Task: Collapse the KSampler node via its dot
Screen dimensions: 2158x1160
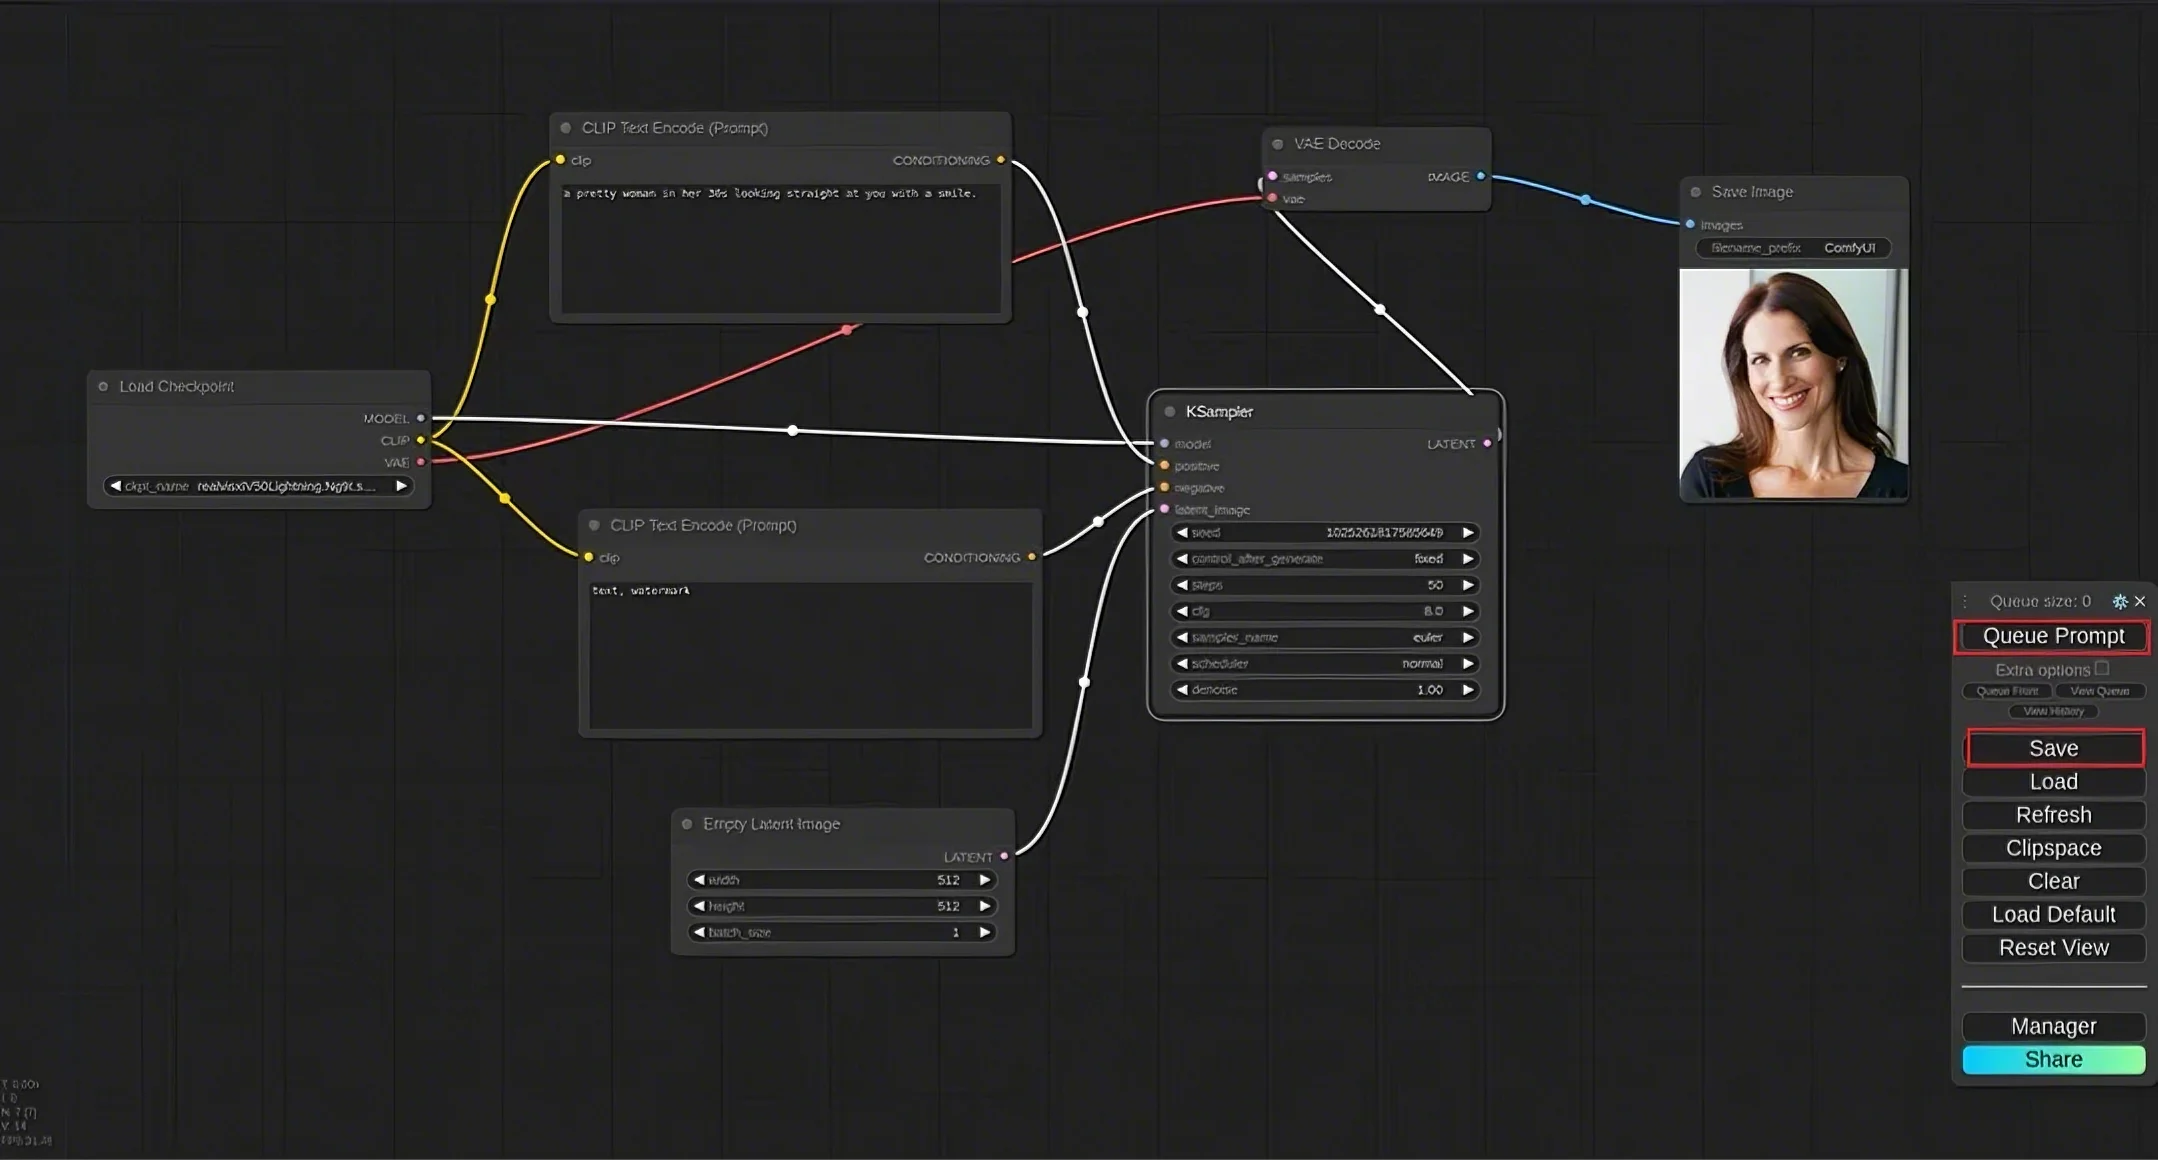Action: 1169,411
